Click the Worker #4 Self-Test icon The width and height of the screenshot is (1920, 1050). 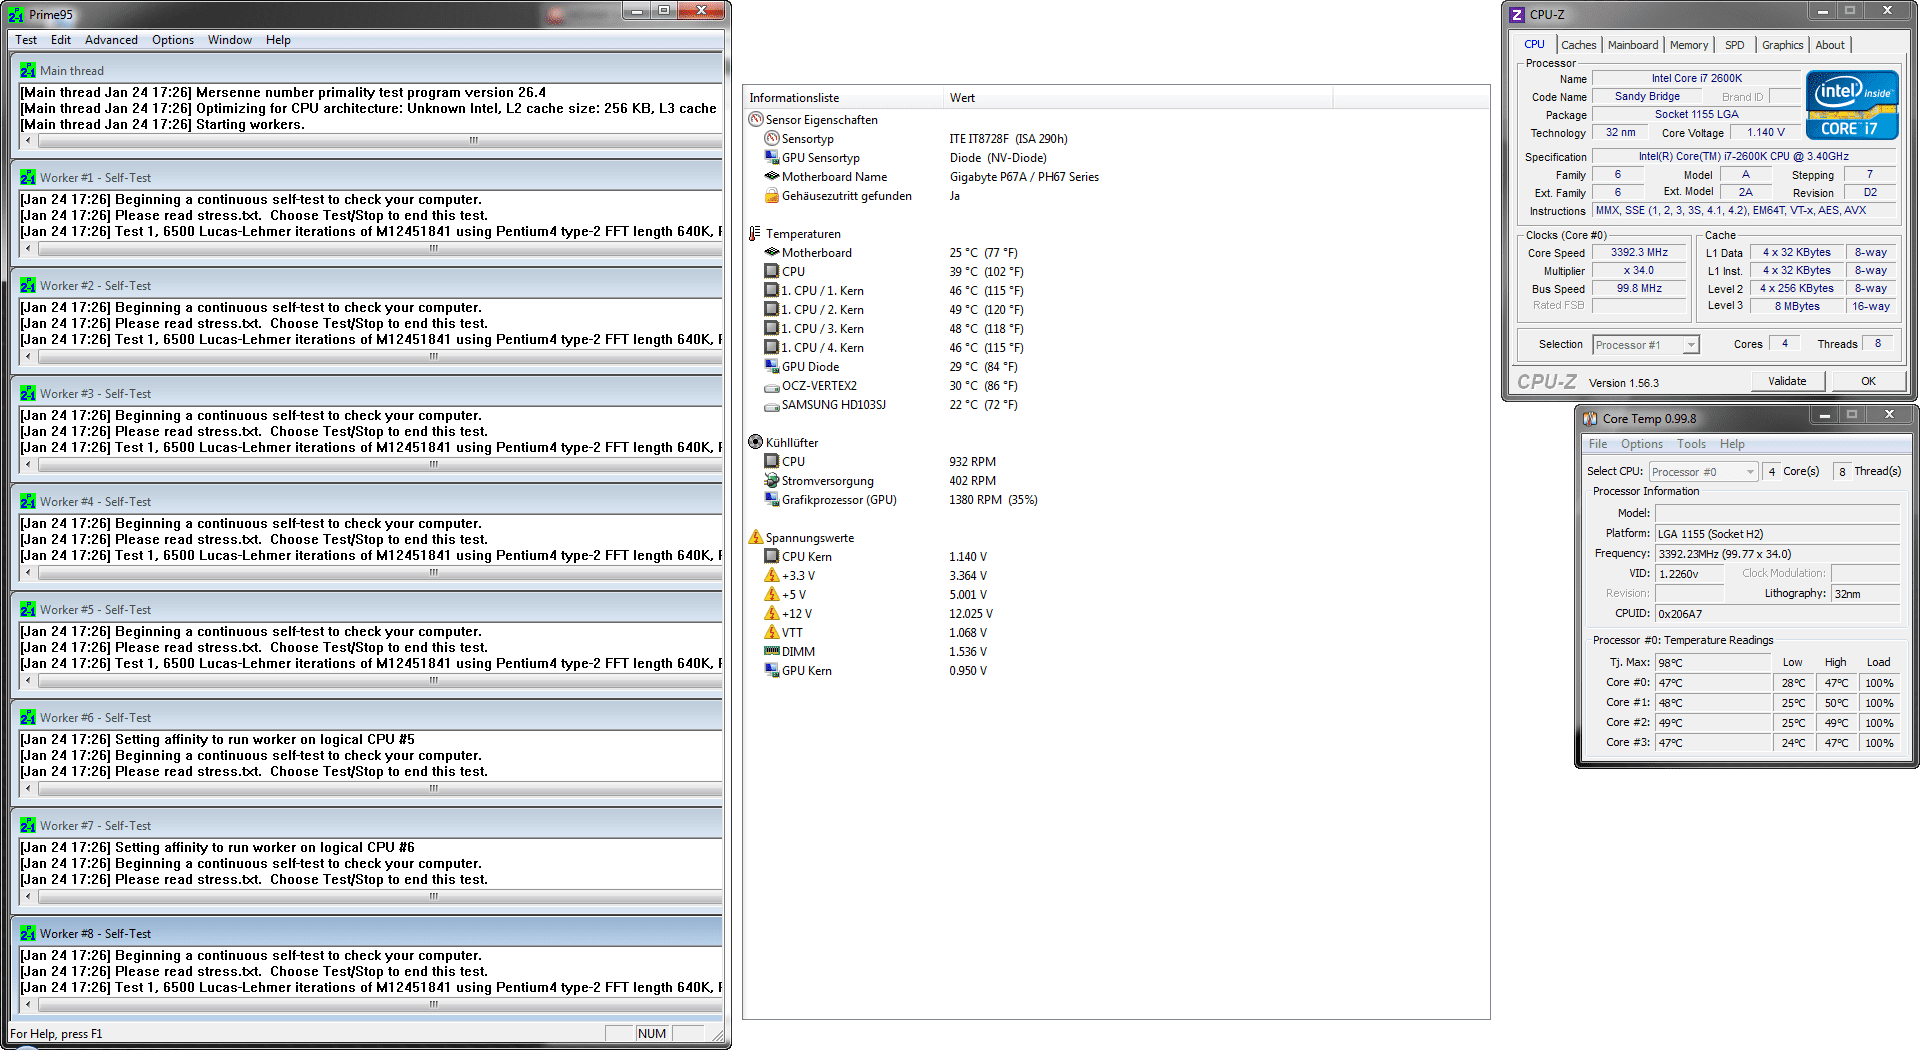[x=27, y=502]
